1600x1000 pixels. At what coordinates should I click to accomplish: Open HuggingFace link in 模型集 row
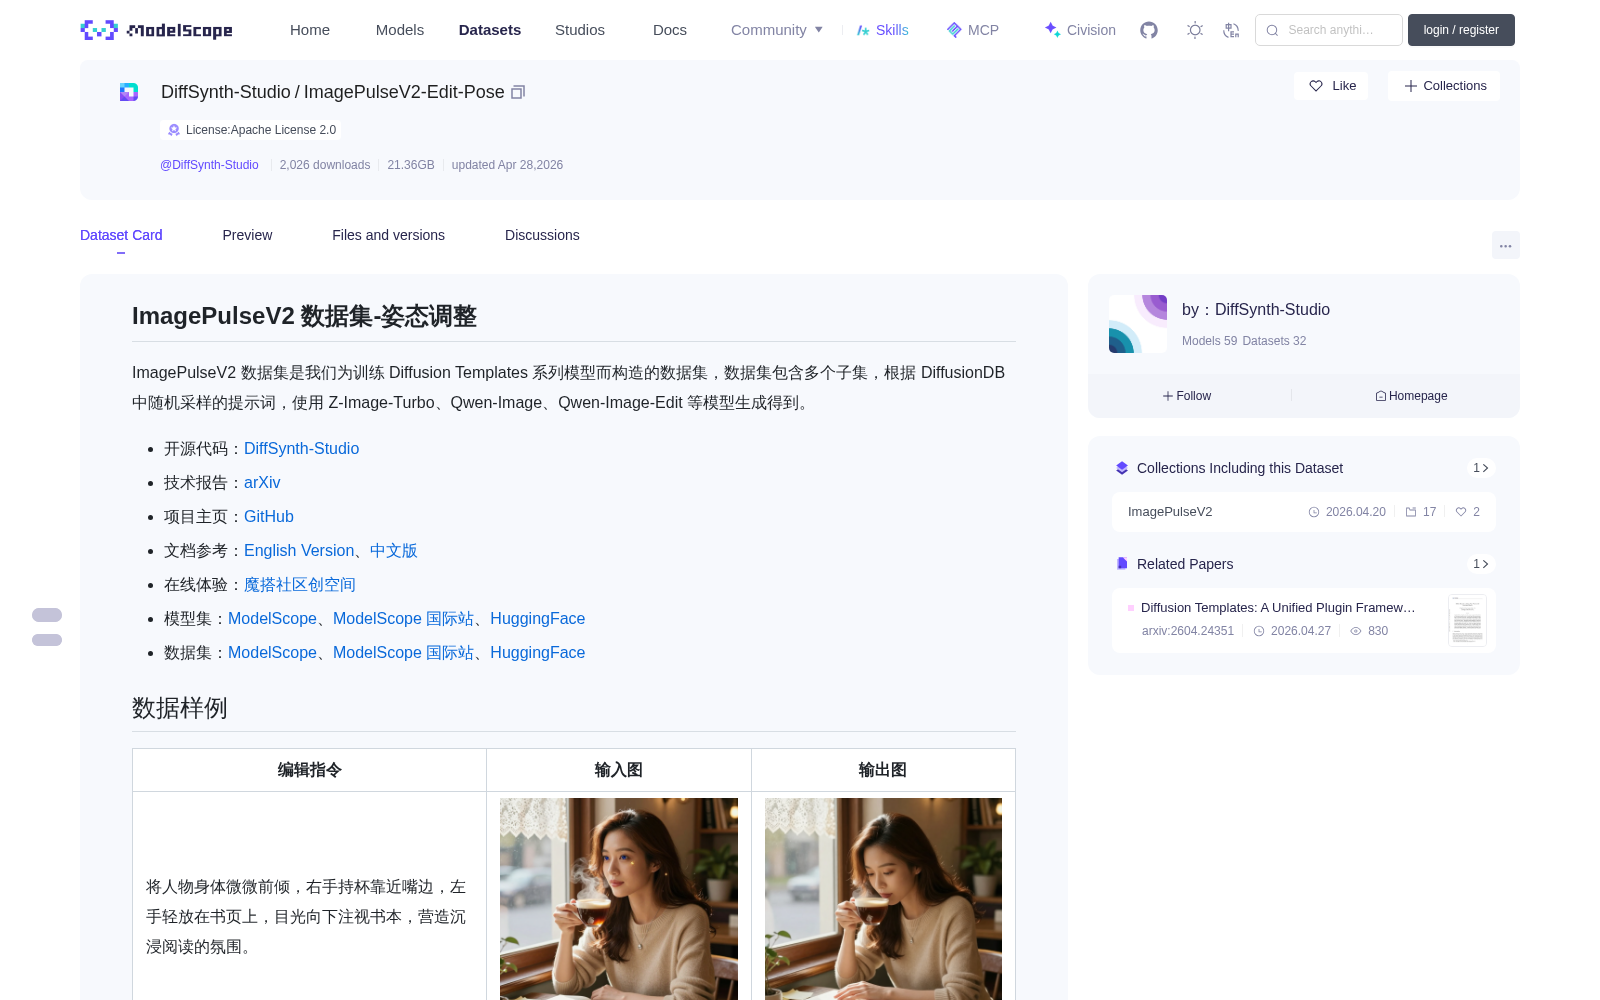[538, 619]
